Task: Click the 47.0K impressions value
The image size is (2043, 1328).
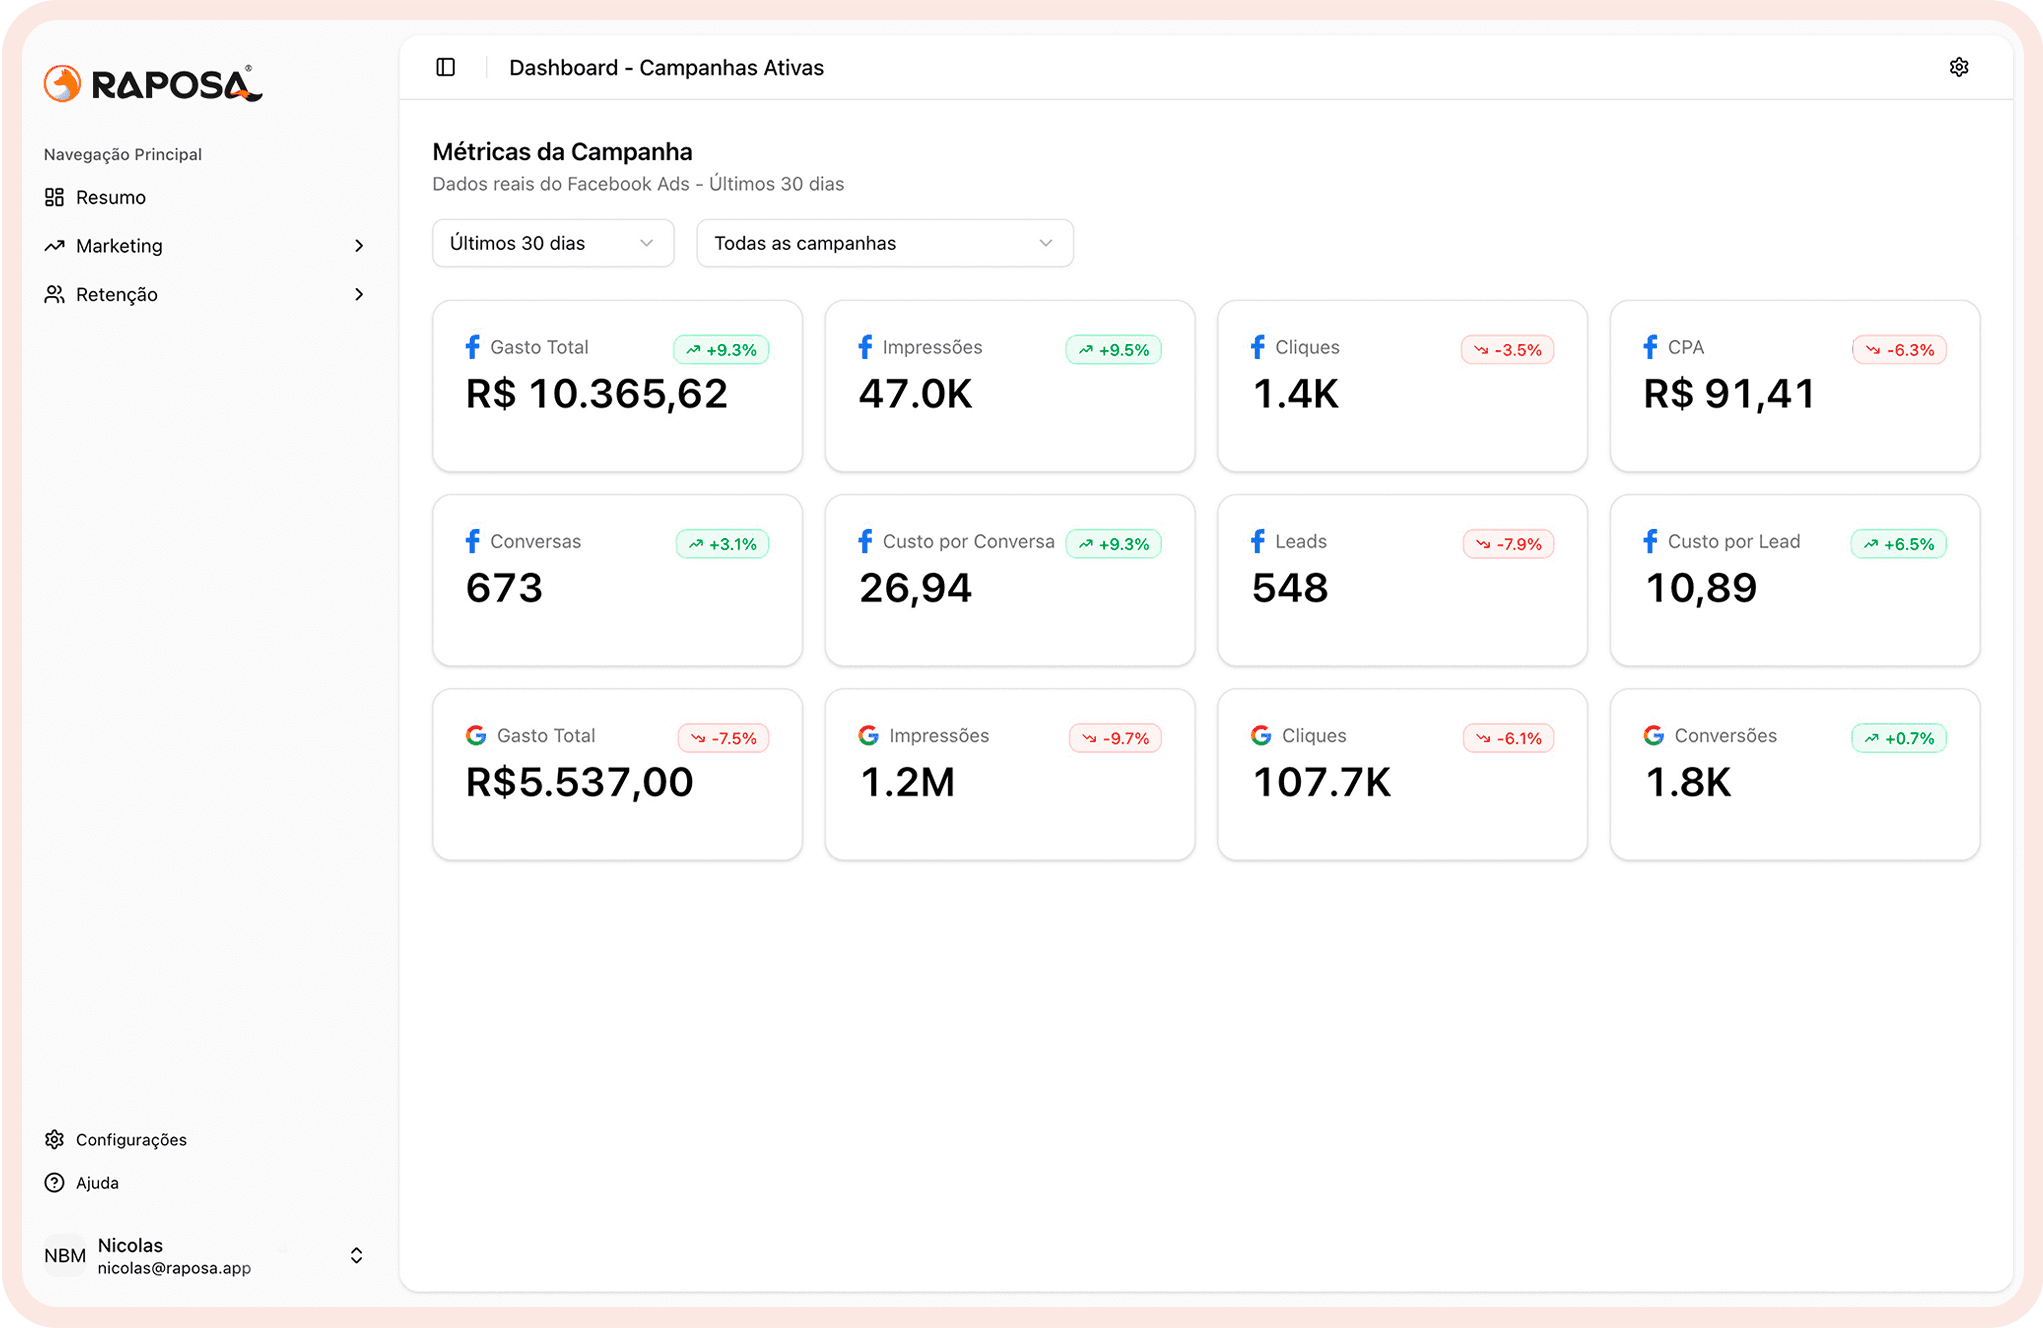Action: [x=915, y=394]
